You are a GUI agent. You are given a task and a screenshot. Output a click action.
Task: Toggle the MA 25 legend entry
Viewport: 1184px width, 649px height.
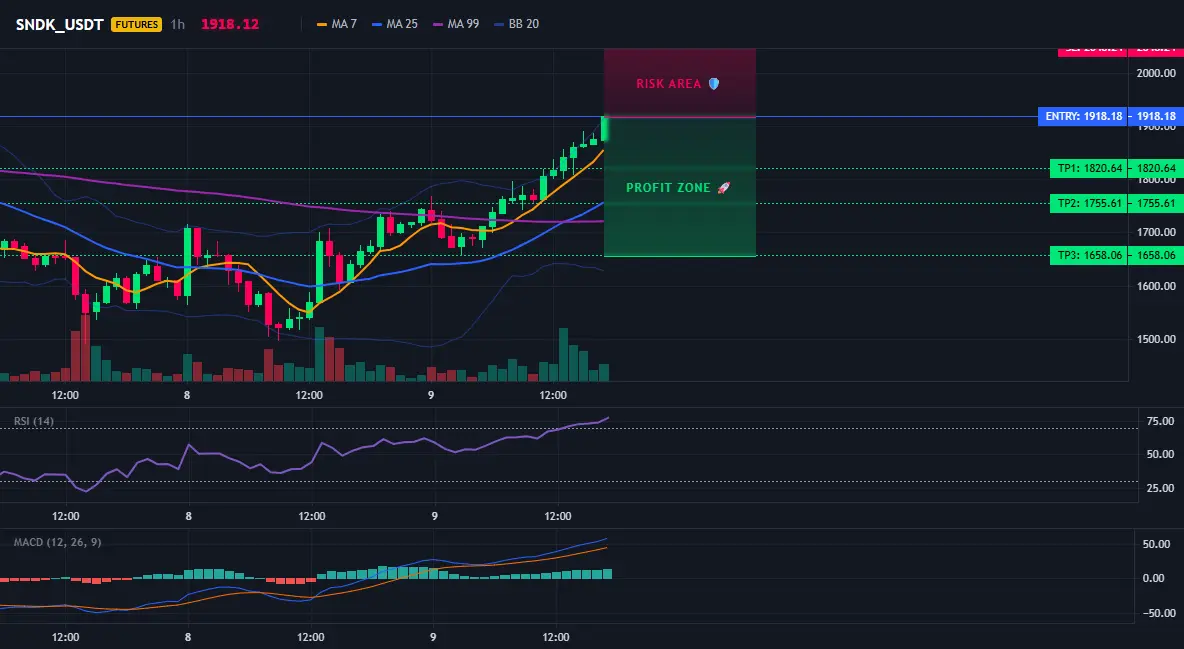395,24
